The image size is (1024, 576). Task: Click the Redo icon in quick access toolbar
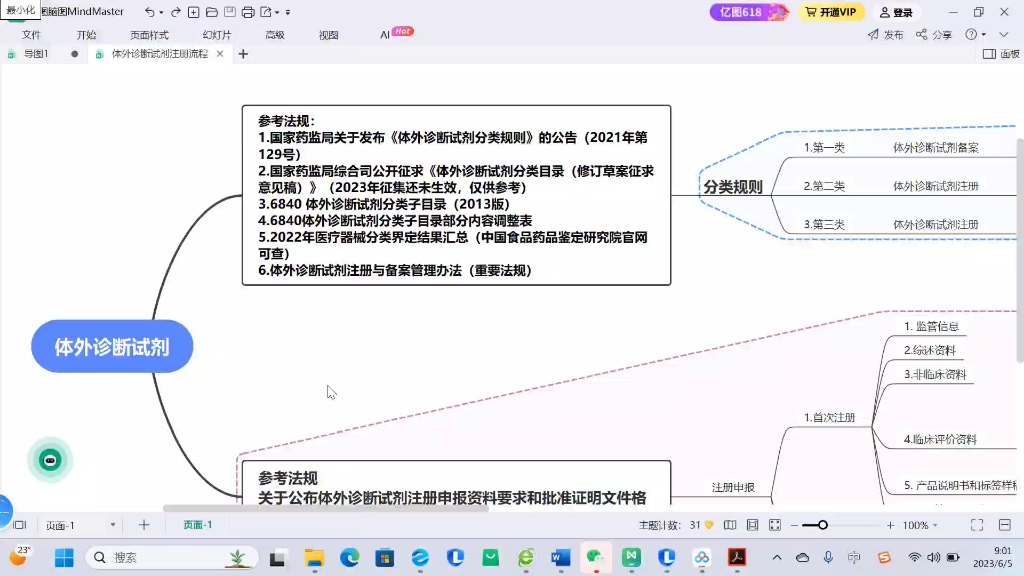176,12
